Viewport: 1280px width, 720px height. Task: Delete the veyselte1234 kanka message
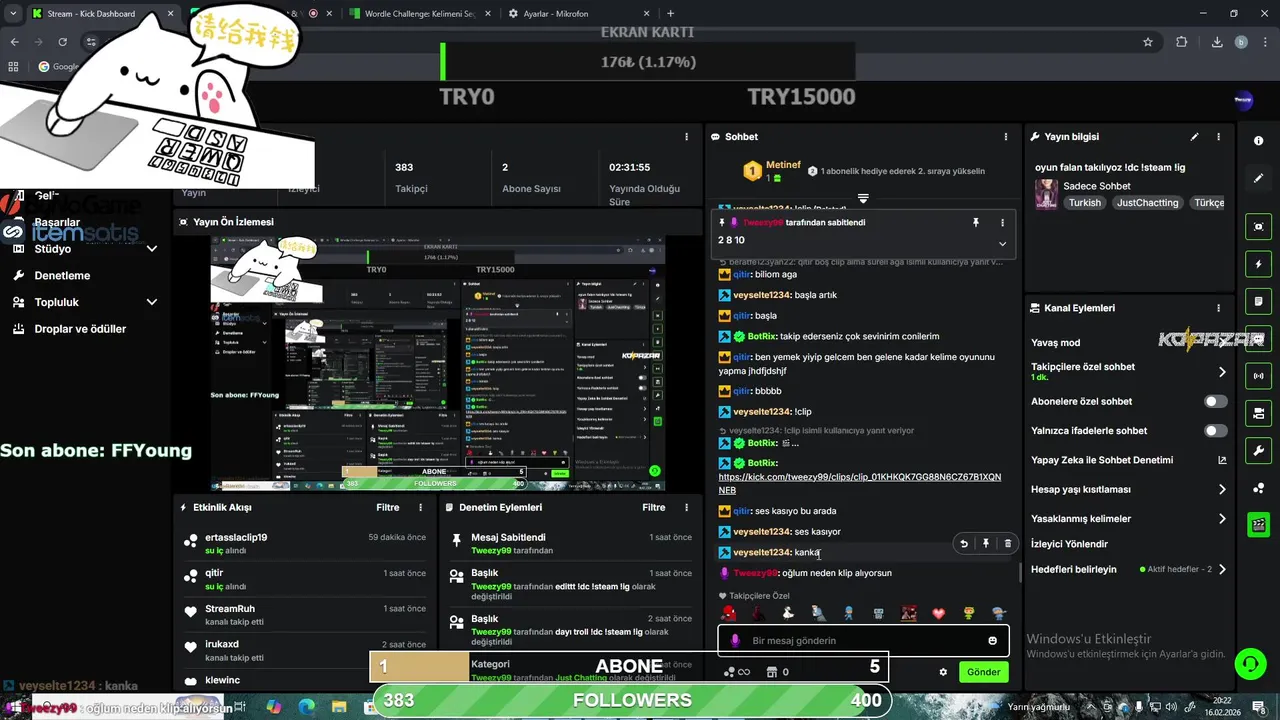[x=1007, y=544]
